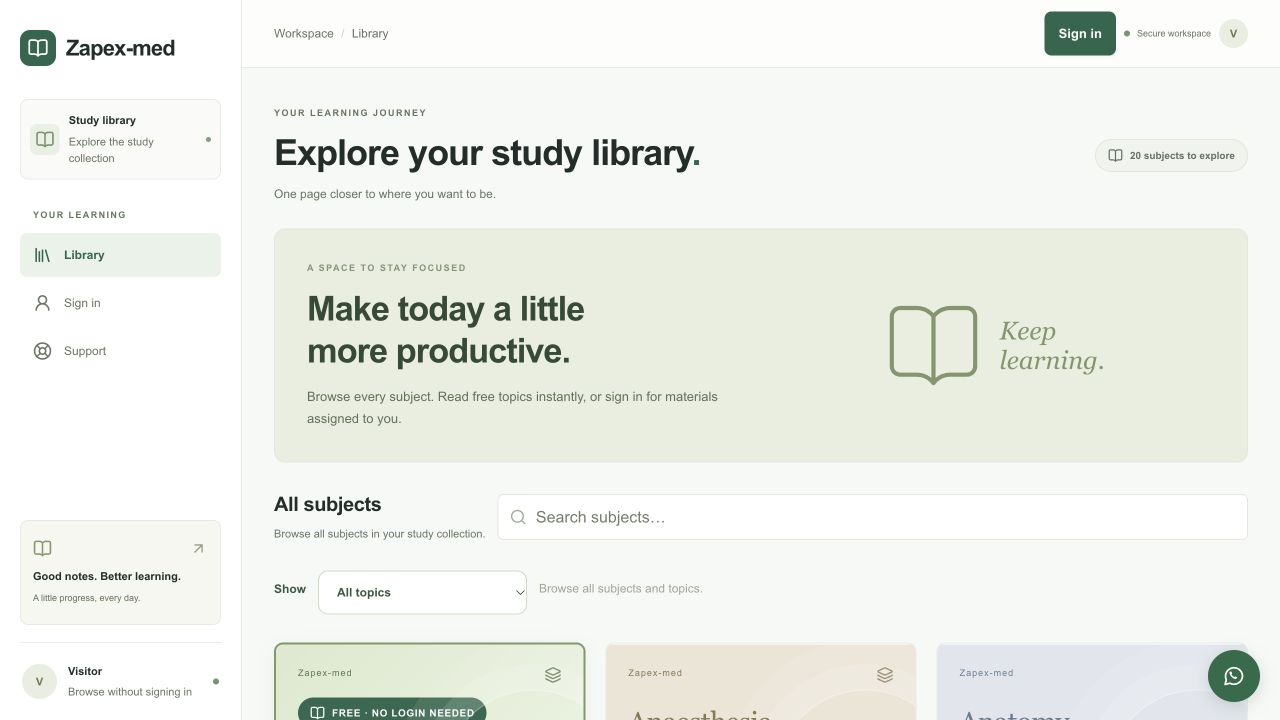Select Sign in from sidebar menu
Image resolution: width=1280 pixels, height=720 pixels.
pyautogui.click(x=120, y=303)
